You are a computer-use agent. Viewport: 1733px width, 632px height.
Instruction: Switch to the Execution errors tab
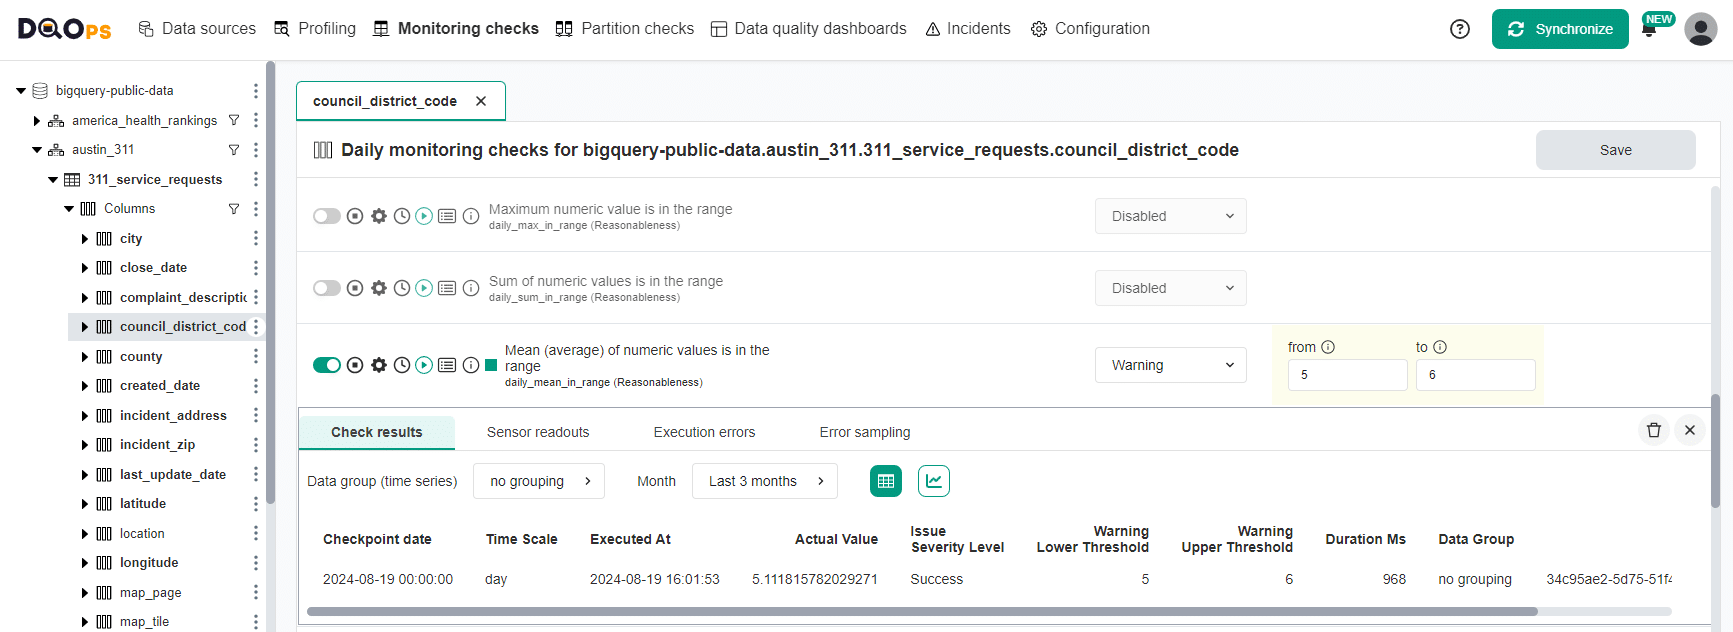(704, 432)
